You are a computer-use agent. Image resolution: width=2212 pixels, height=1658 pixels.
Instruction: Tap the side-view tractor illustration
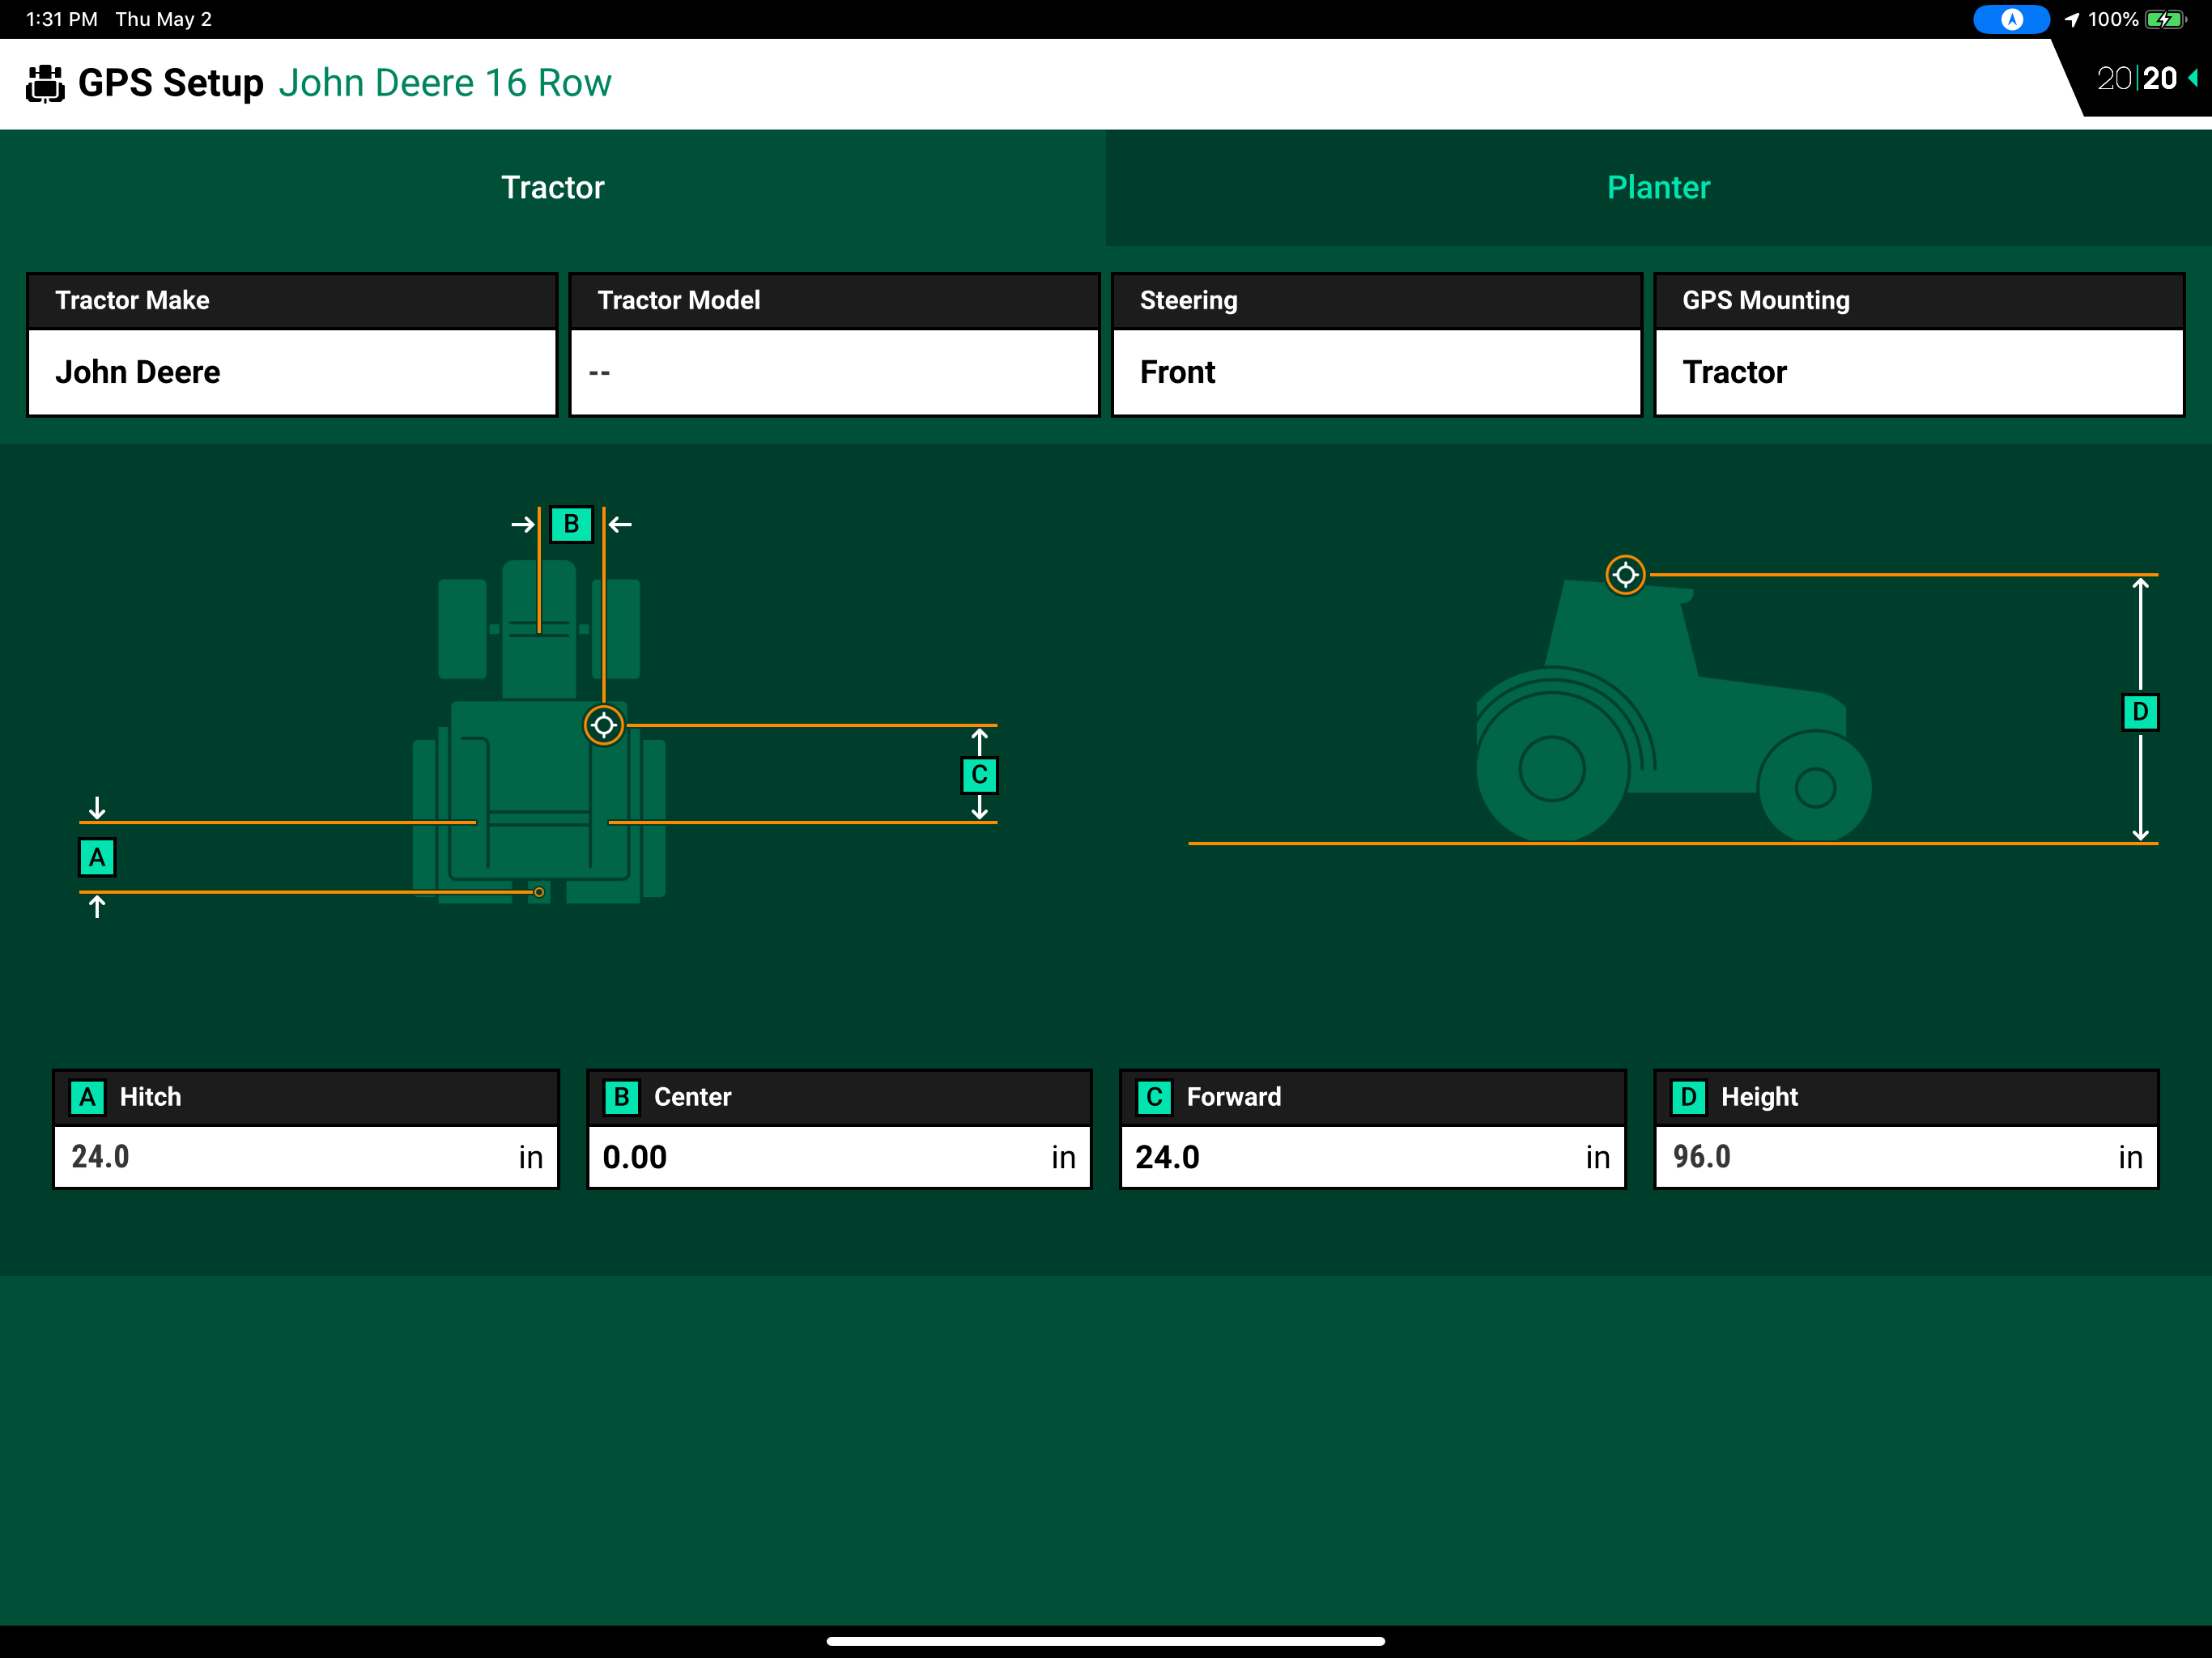coord(1674,712)
